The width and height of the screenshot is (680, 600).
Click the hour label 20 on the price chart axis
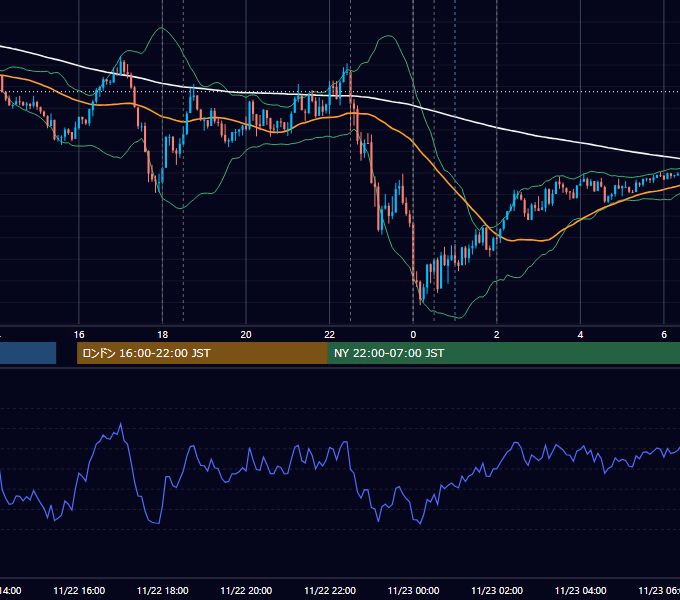[x=246, y=335]
